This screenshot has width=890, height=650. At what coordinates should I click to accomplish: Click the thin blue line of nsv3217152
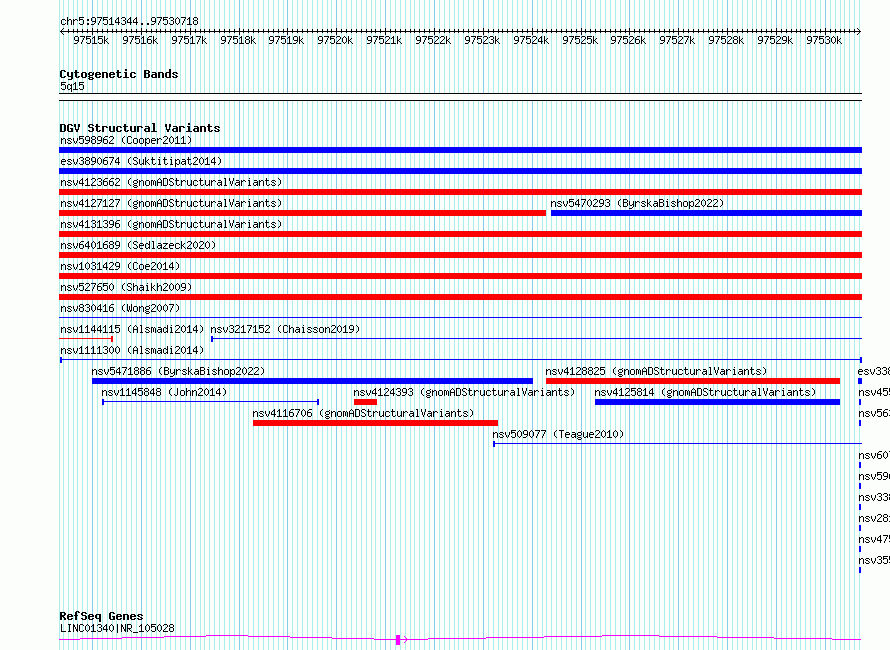[536, 339]
